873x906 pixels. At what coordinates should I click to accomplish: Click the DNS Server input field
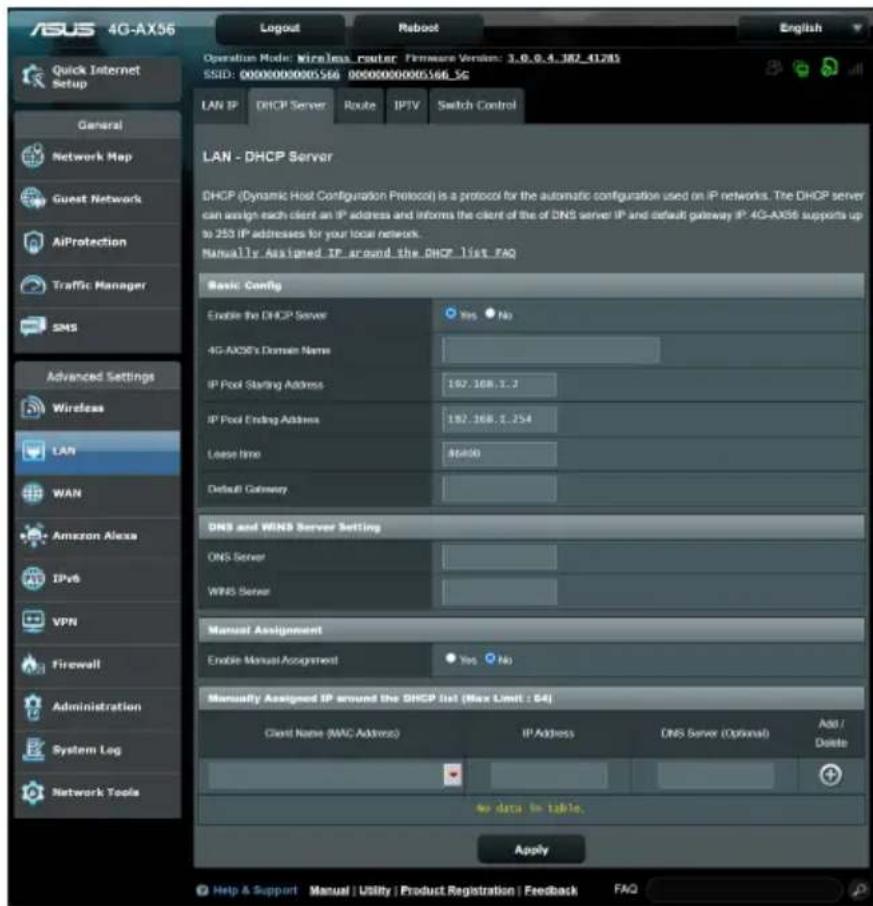[499, 556]
